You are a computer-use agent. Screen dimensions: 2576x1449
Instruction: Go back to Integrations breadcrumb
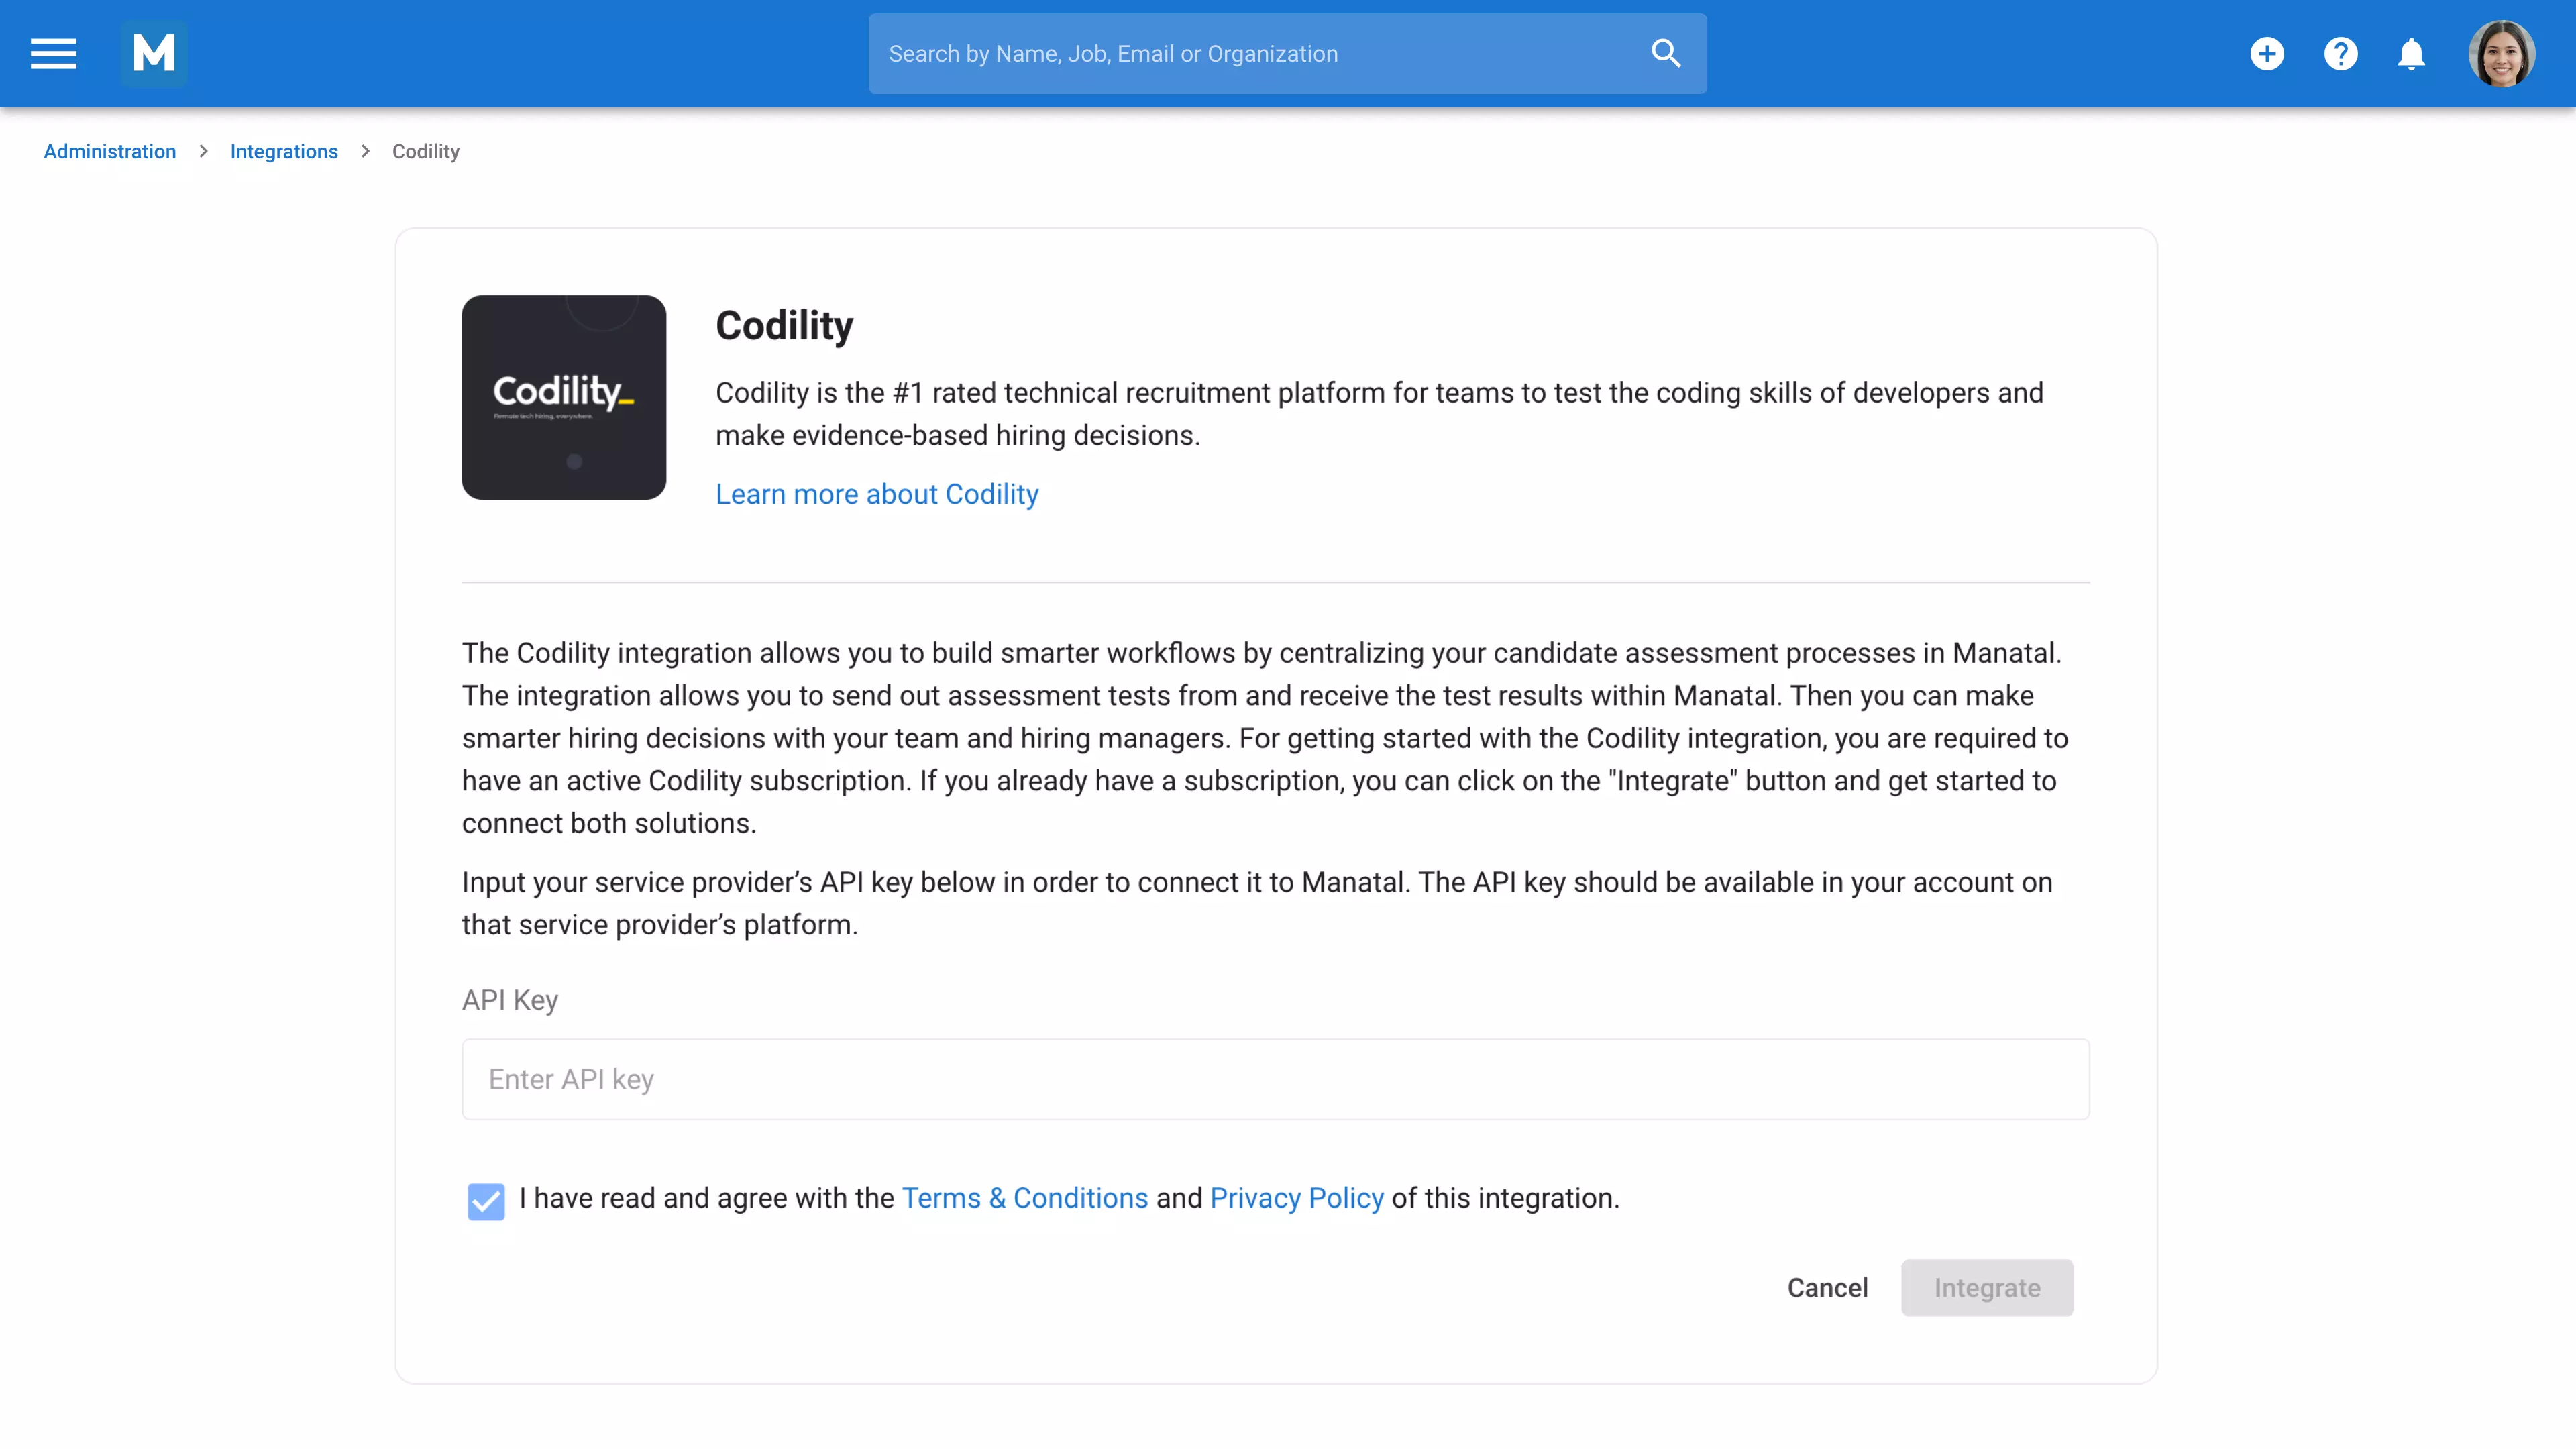(284, 150)
